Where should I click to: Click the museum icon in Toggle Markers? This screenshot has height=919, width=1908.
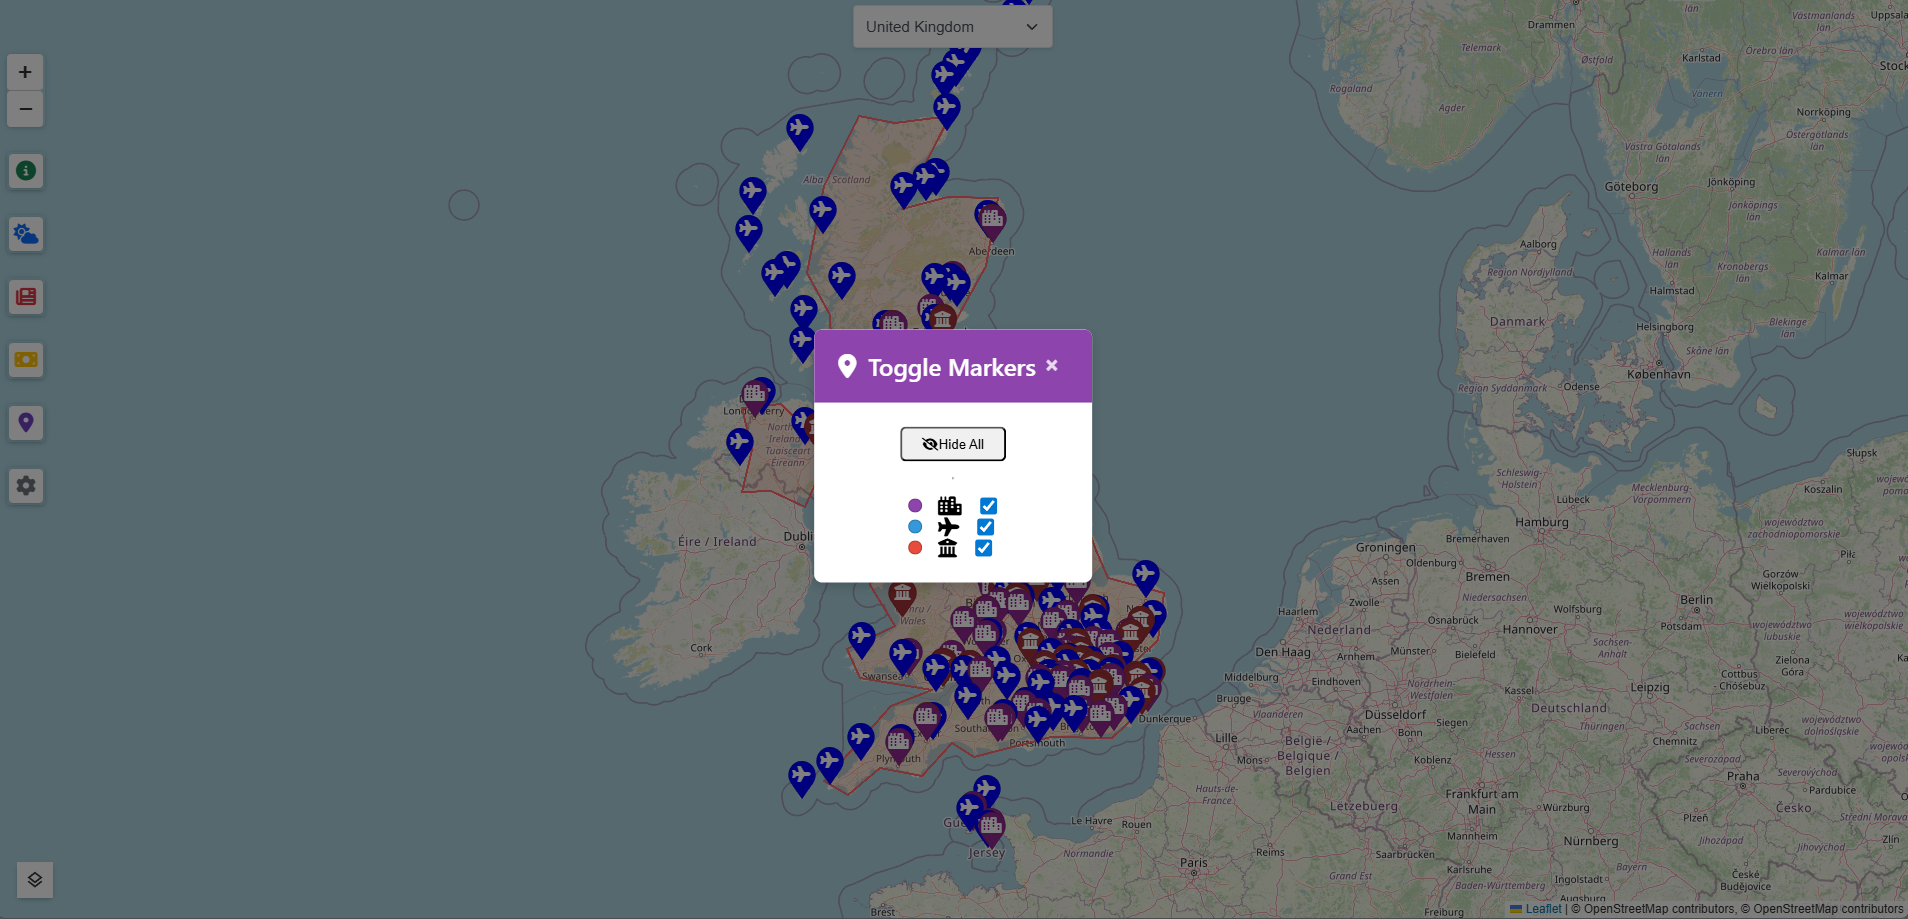pyautogui.click(x=946, y=547)
